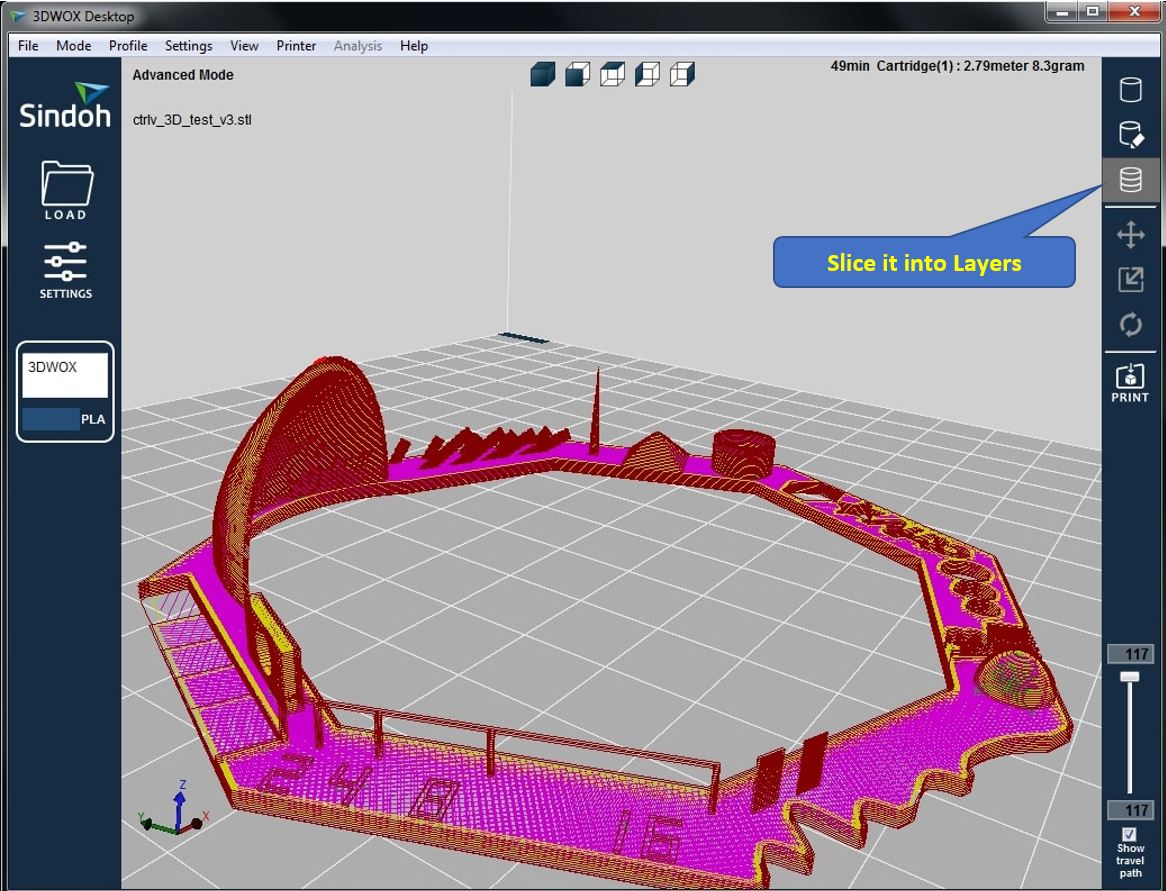Screen dimensions: 1166x891
Task: Toggle the Show travel path checkbox
Action: (1130, 834)
